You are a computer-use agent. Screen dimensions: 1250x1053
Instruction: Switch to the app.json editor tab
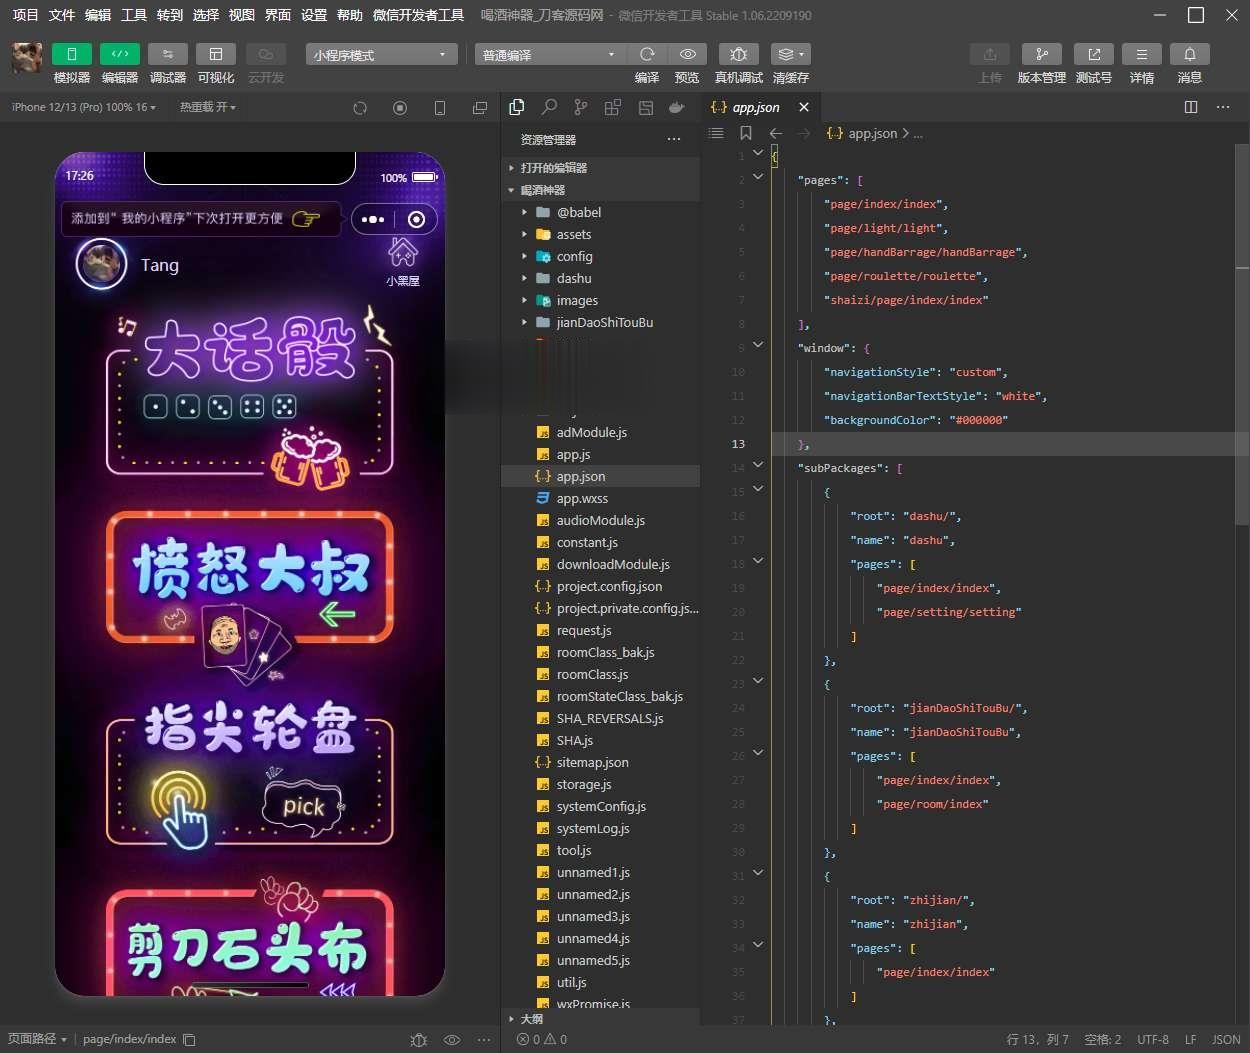(x=755, y=107)
